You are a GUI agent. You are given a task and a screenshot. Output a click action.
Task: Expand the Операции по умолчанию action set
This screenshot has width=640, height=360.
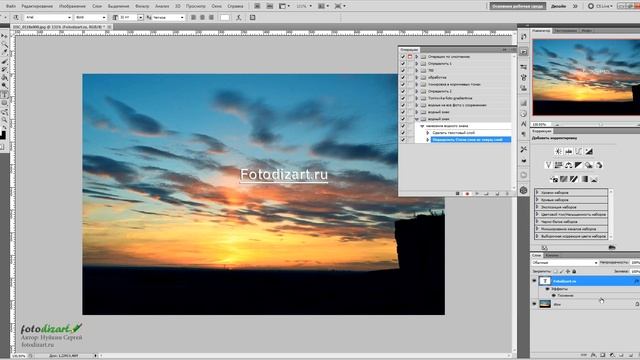point(417,57)
